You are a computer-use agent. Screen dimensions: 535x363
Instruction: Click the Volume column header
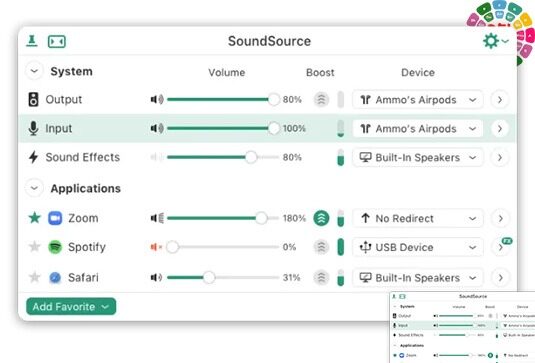click(227, 72)
